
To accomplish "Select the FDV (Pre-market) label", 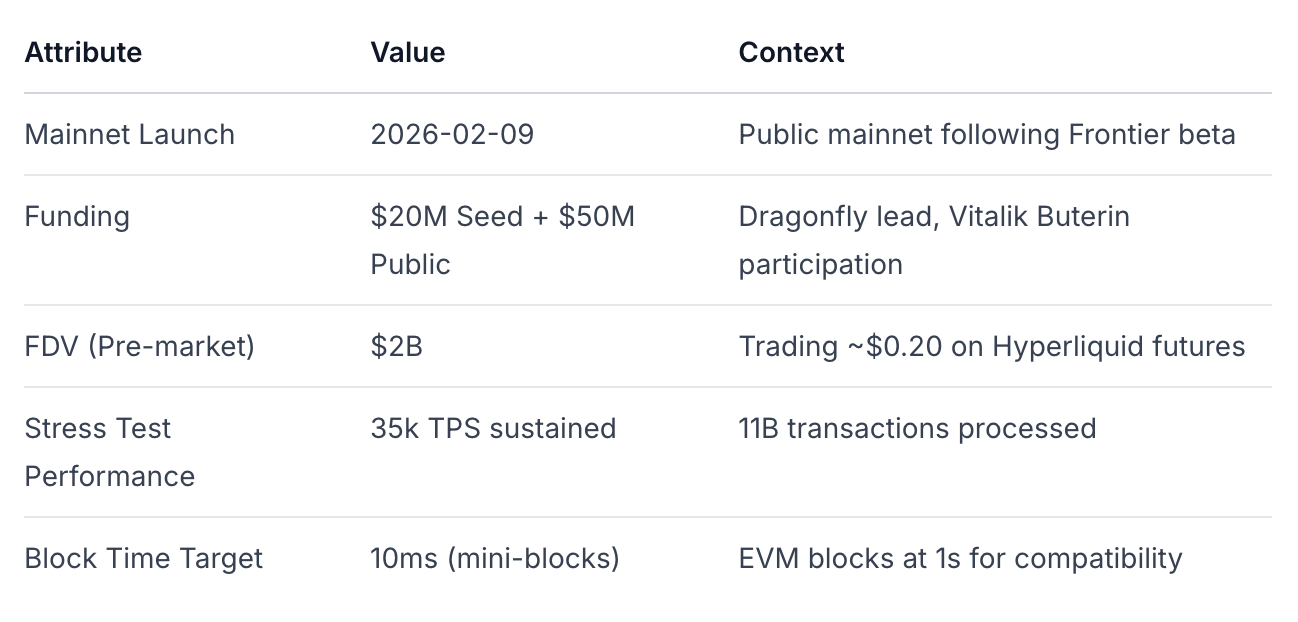I will pyautogui.click(x=139, y=346).
